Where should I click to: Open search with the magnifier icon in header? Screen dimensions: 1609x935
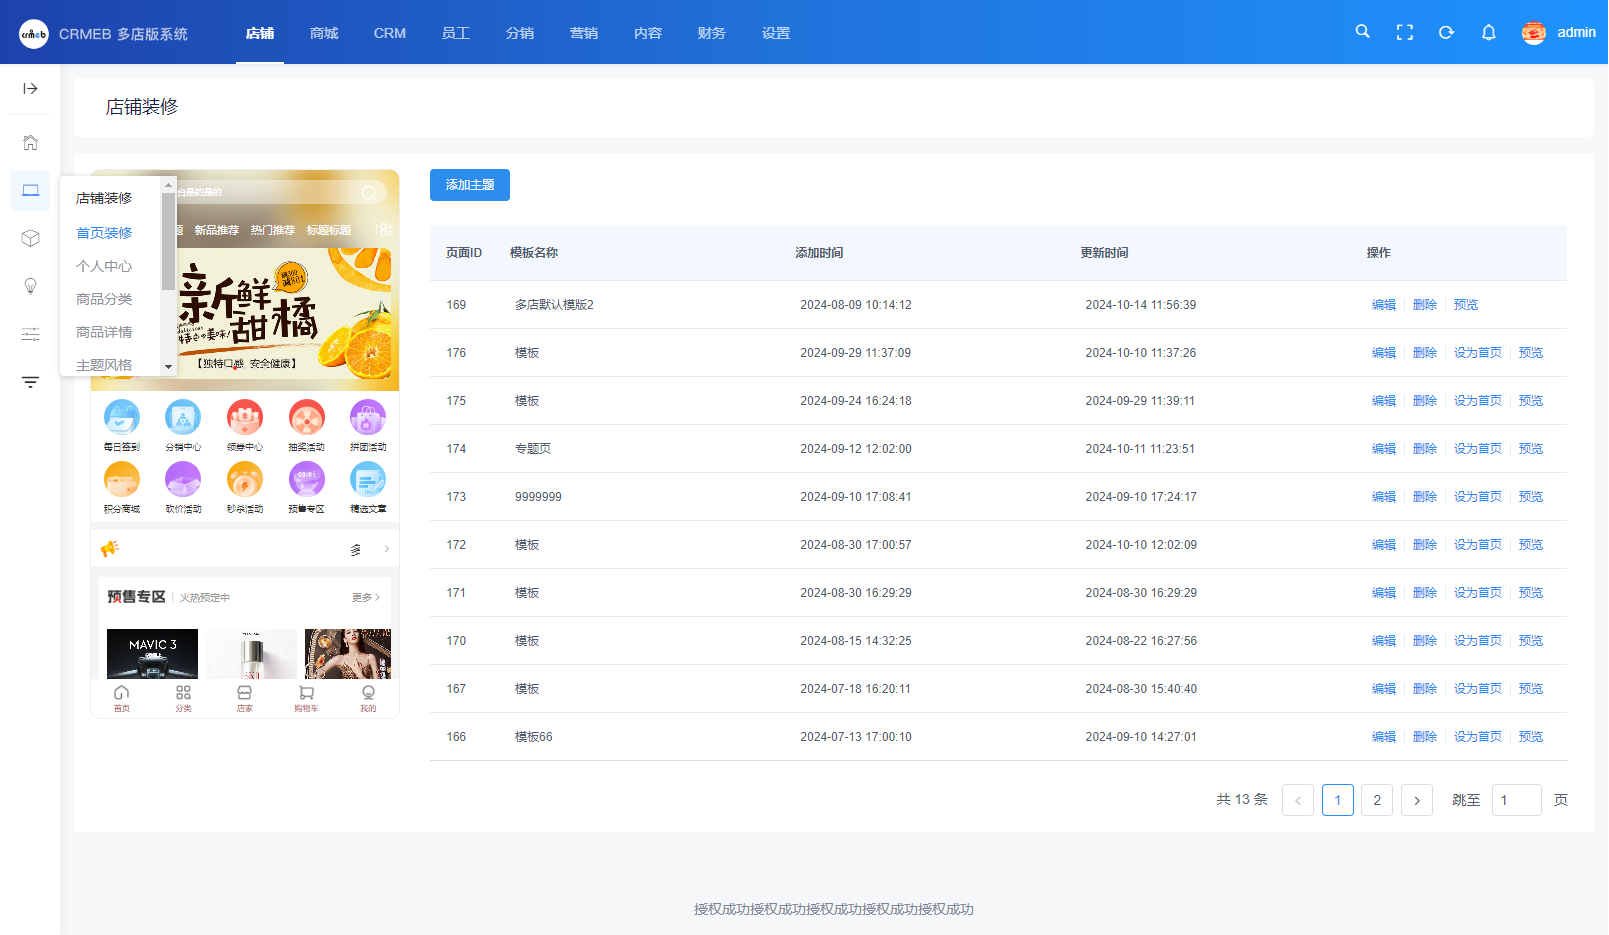point(1362,32)
